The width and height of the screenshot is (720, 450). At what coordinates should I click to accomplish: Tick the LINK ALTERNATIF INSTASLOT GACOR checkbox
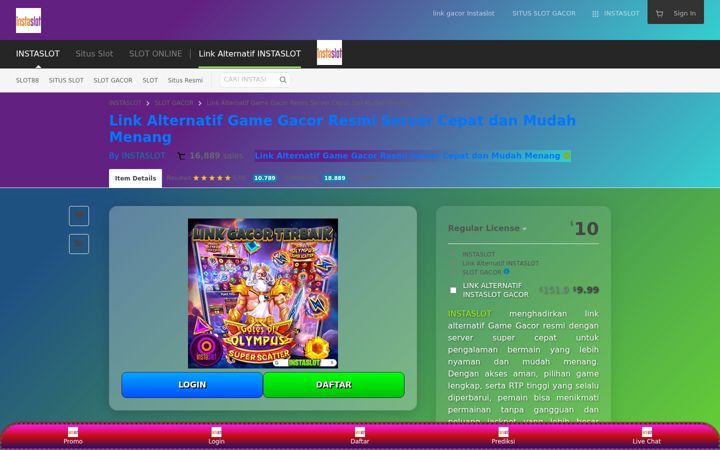pyautogui.click(x=453, y=290)
